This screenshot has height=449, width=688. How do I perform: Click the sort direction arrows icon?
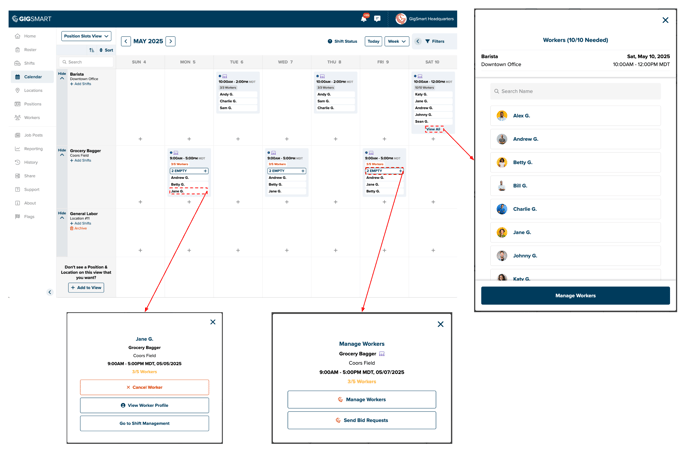click(92, 50)
